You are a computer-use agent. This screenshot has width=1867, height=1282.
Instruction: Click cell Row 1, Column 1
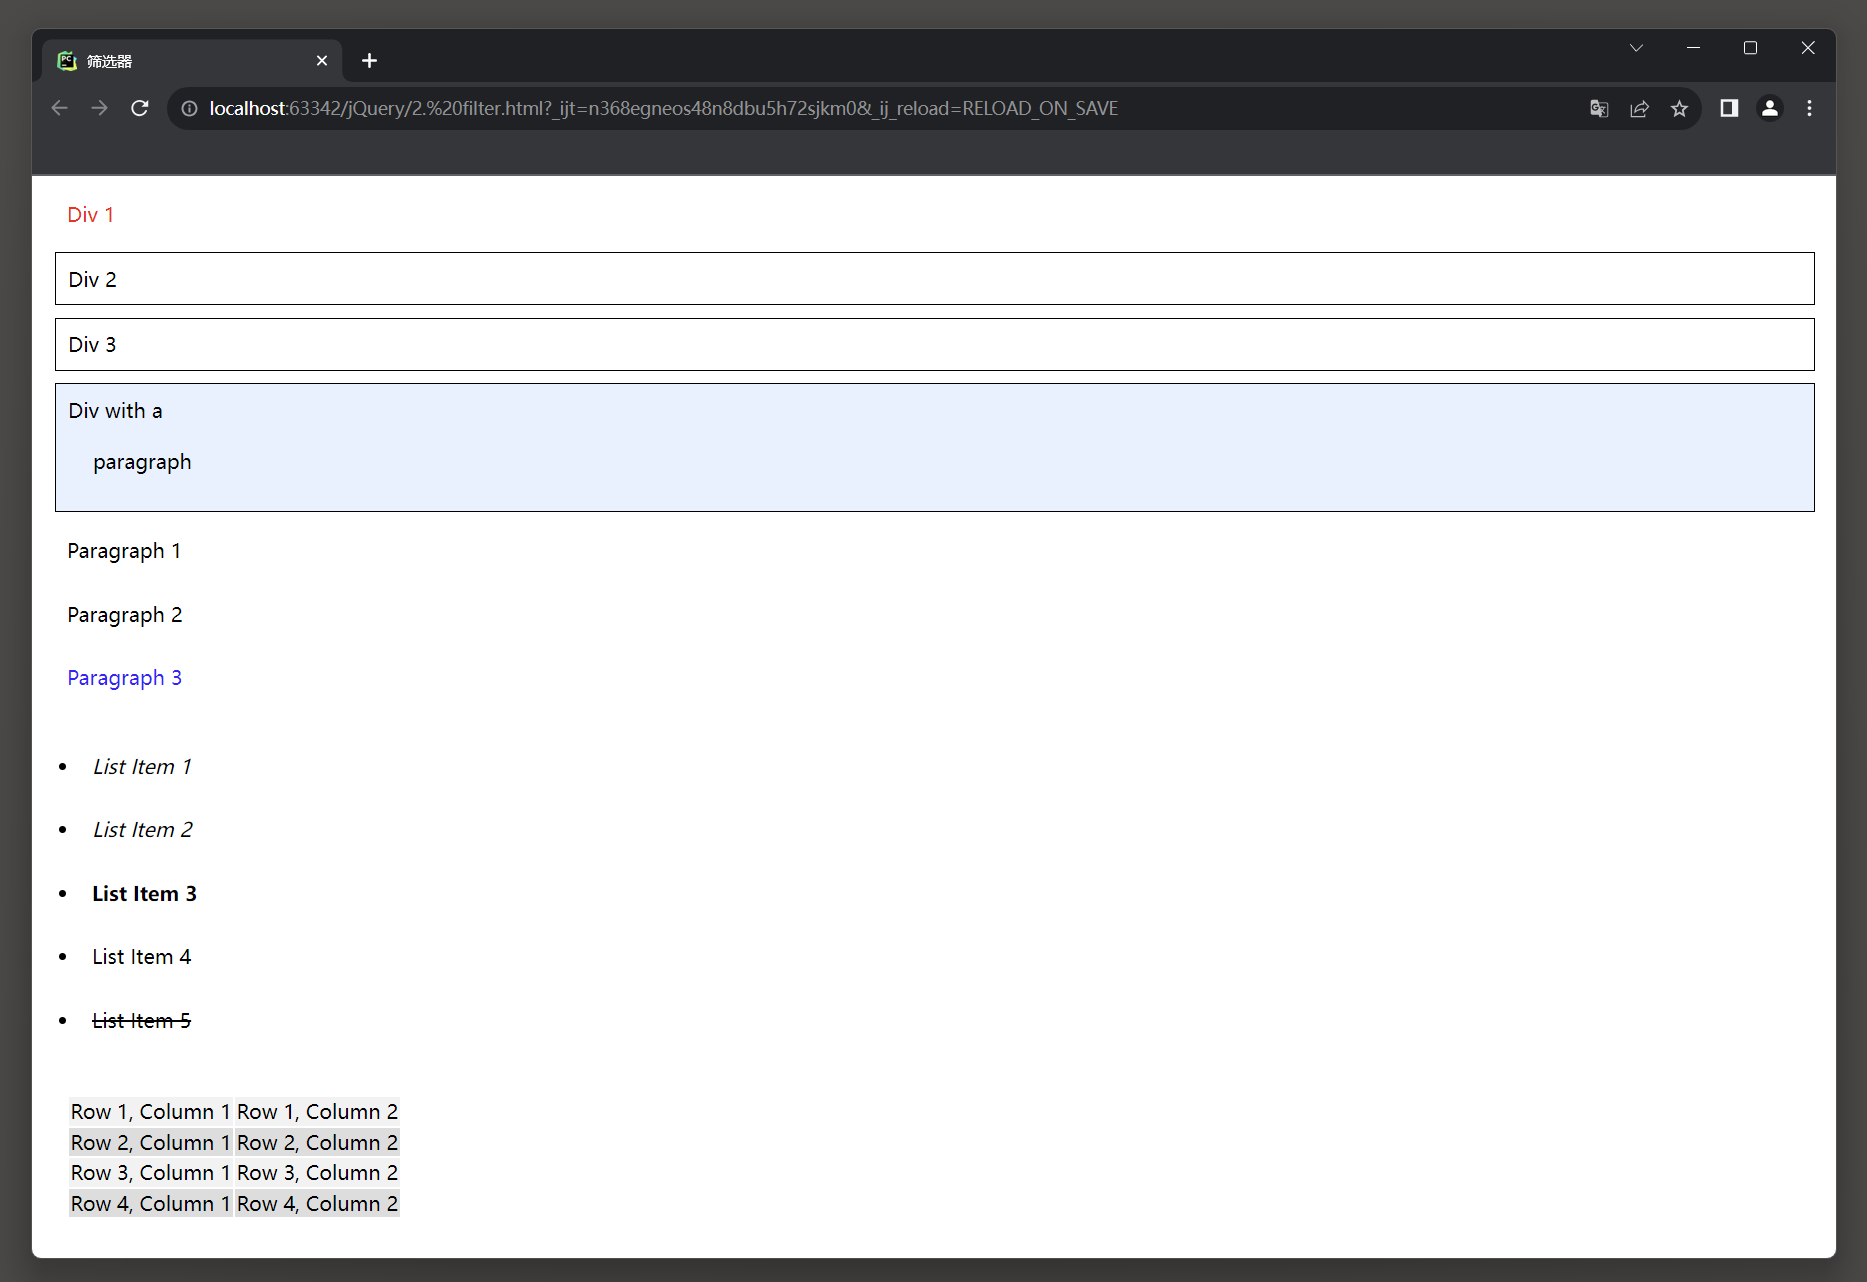pyautogui.click(x=151, y=1112)
